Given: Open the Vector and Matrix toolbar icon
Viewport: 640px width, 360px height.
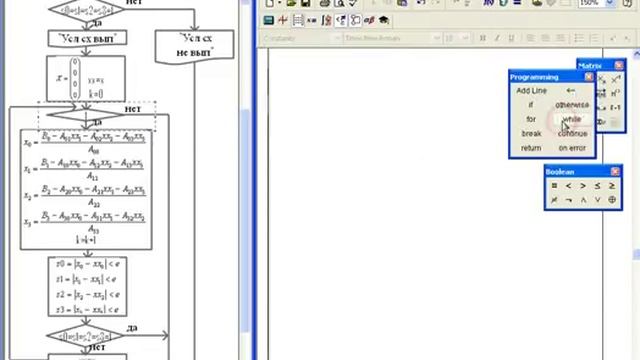Looking at the screenshot, I should pos(298,20).
